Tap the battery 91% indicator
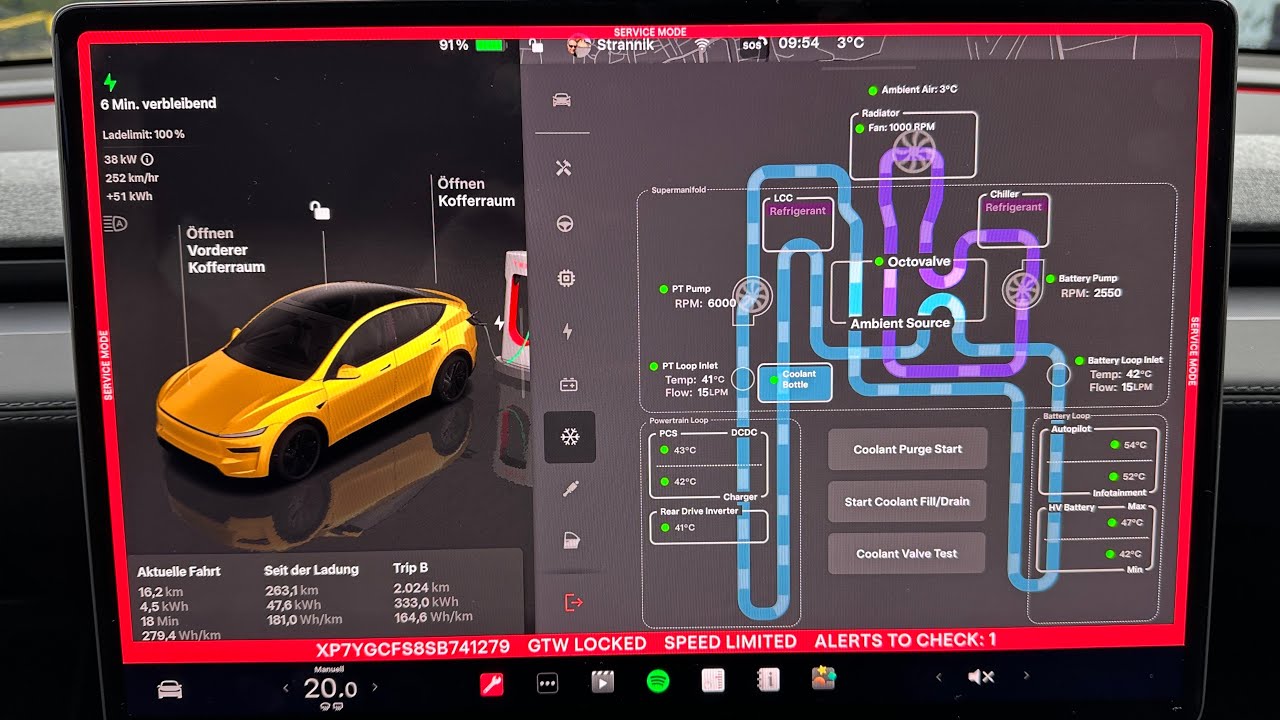The height and width of the screenshot is (720, 1280). [x=472, y=45]
